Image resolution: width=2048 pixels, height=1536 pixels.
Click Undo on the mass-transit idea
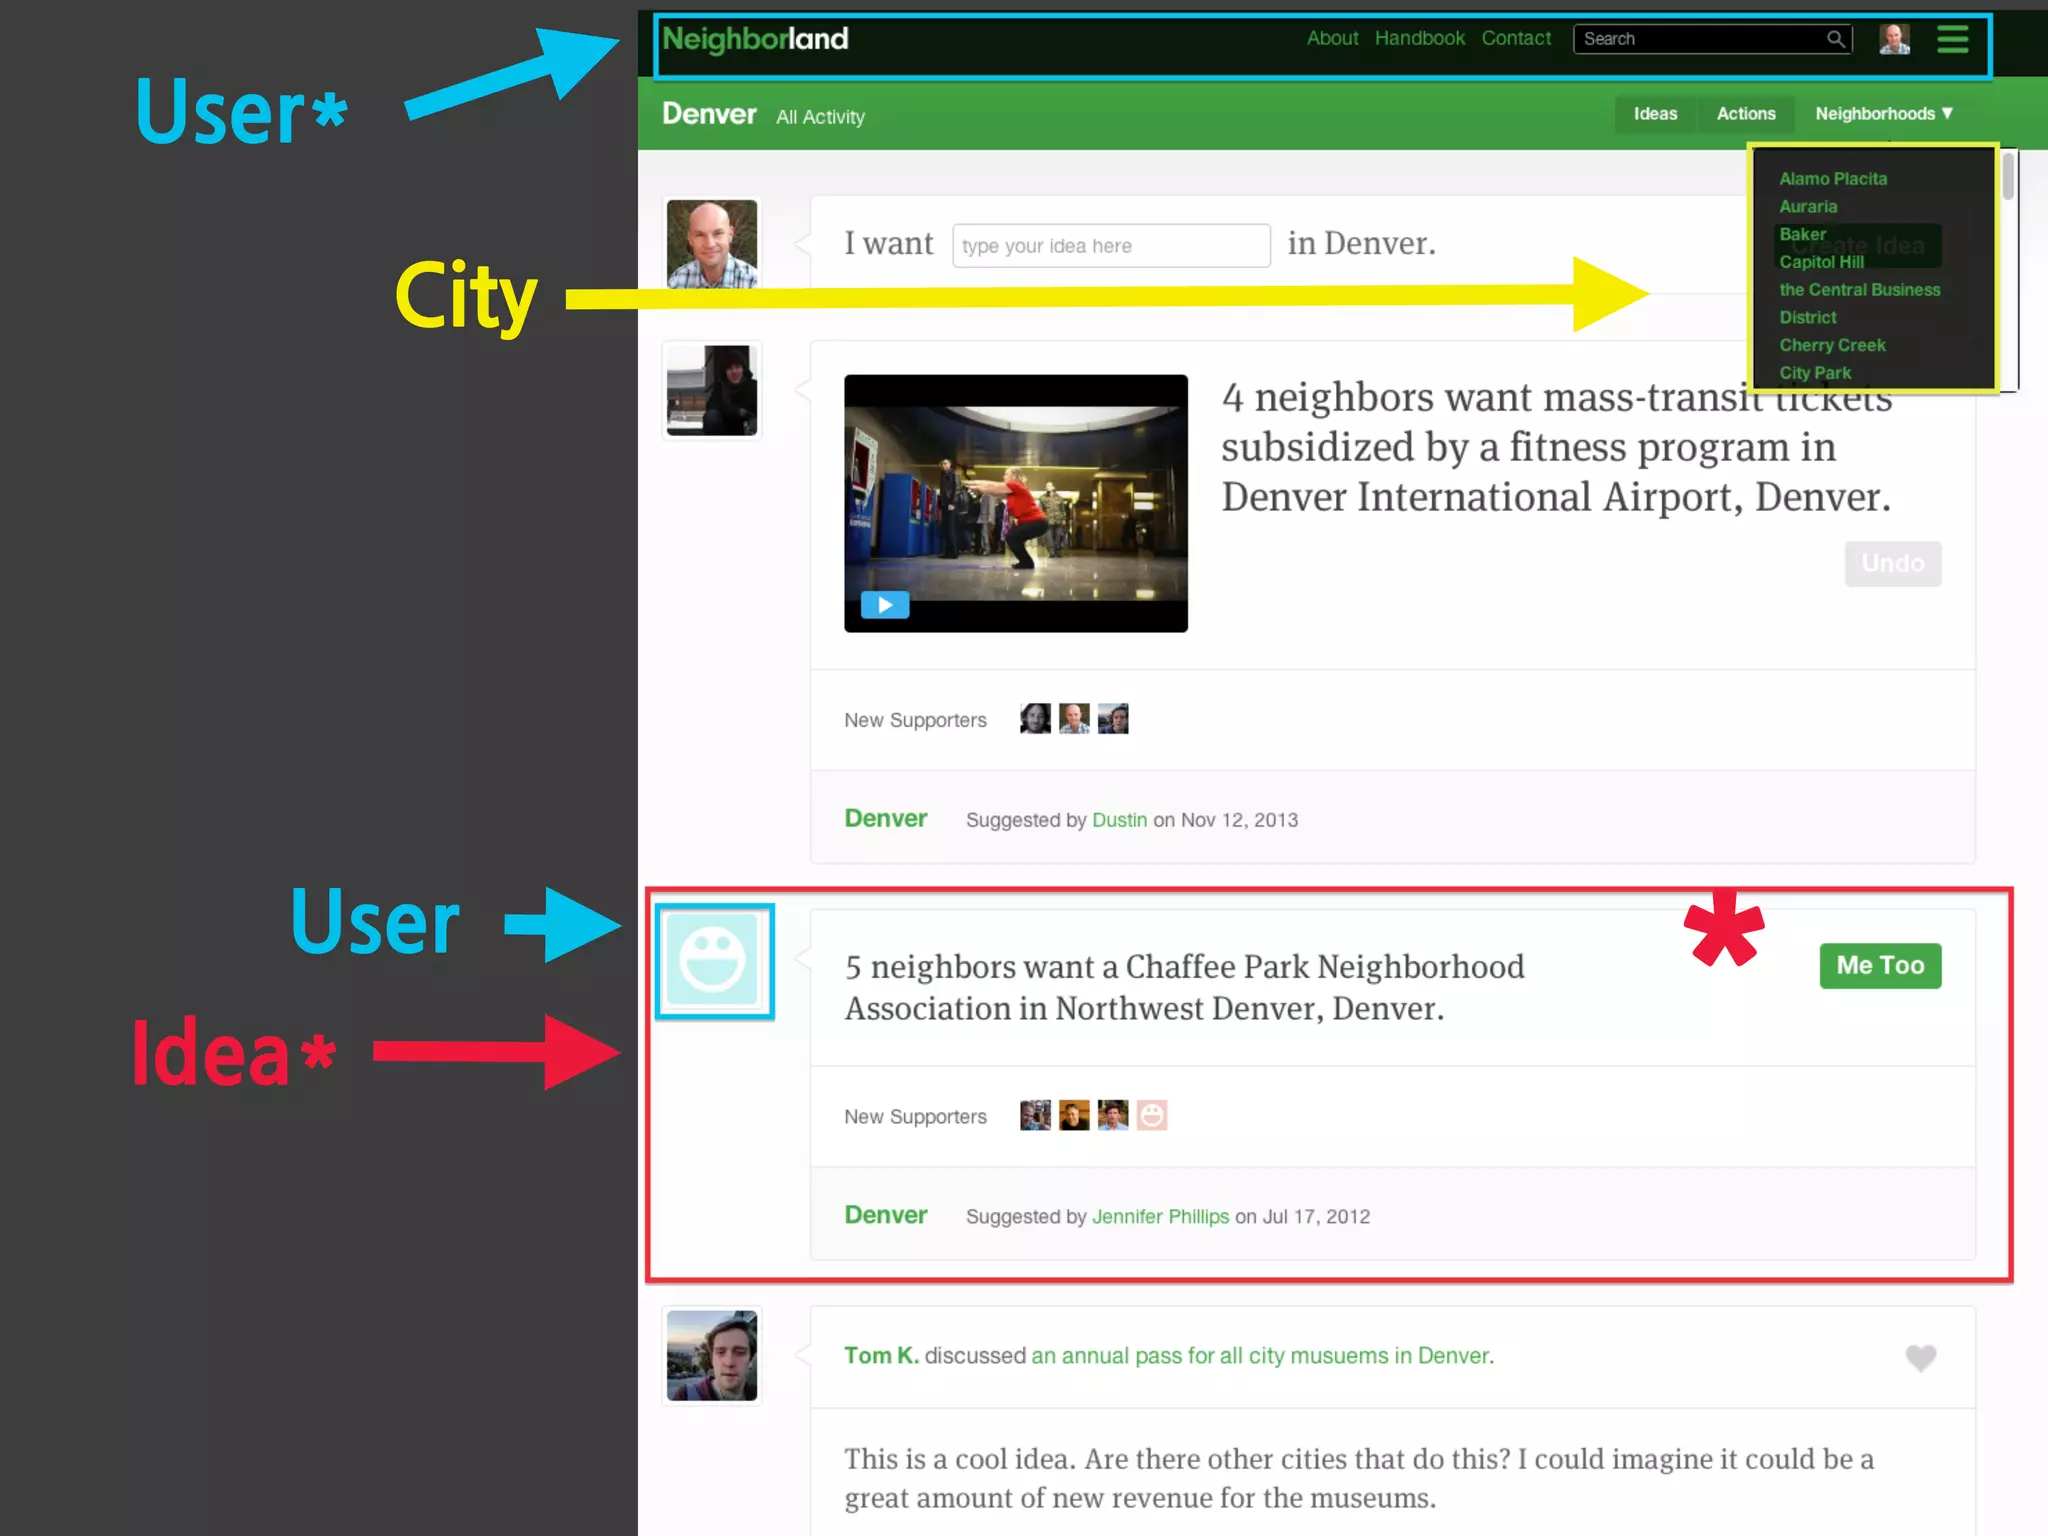click(1892, 564)
